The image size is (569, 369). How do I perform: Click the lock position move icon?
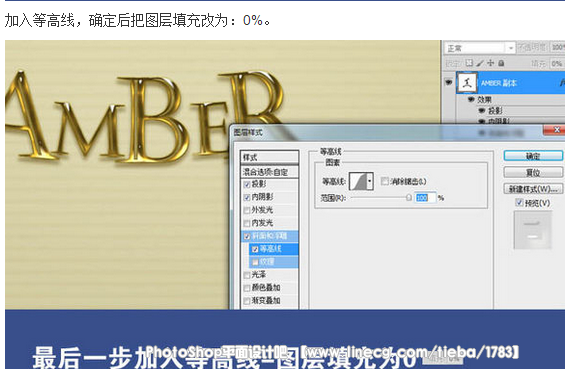490,63
